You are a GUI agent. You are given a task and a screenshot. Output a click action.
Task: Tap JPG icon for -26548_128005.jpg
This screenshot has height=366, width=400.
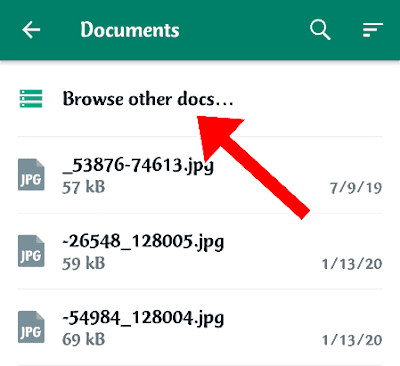tap(31, 251)
